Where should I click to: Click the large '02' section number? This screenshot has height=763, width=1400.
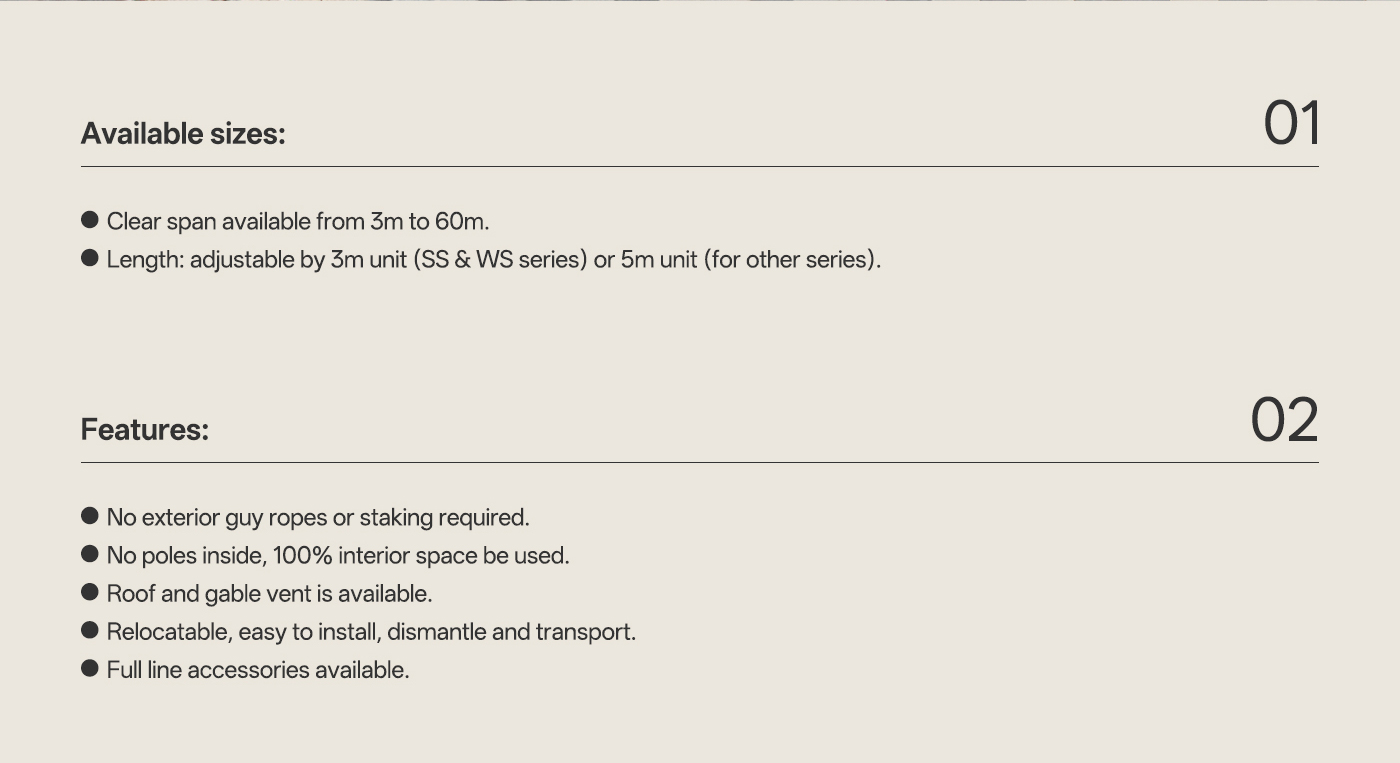pos(1285,419)
